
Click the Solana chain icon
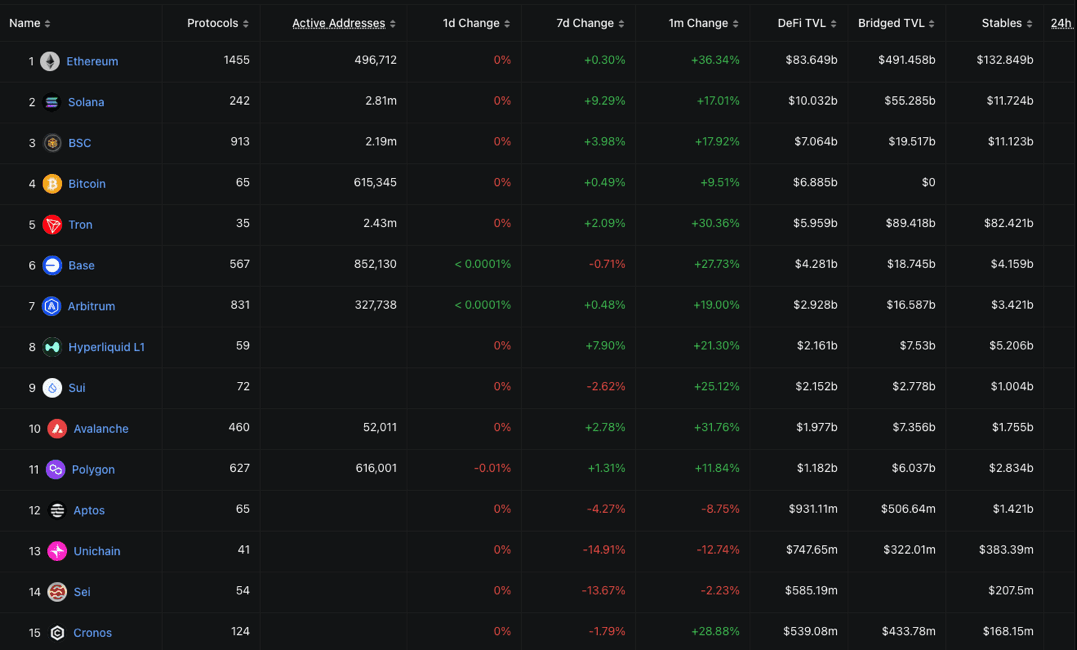(52, 102)
